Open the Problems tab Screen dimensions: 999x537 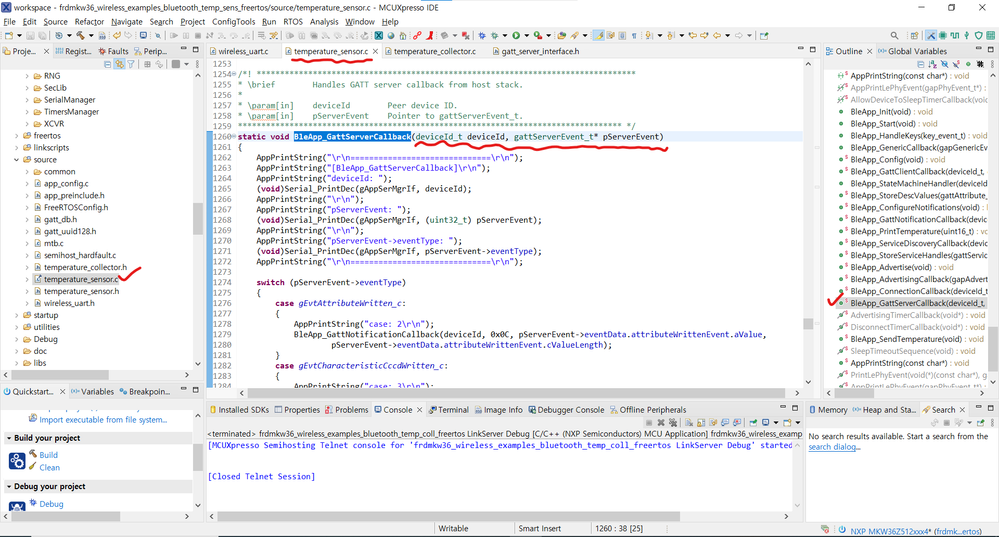click(x=347, y=410)
